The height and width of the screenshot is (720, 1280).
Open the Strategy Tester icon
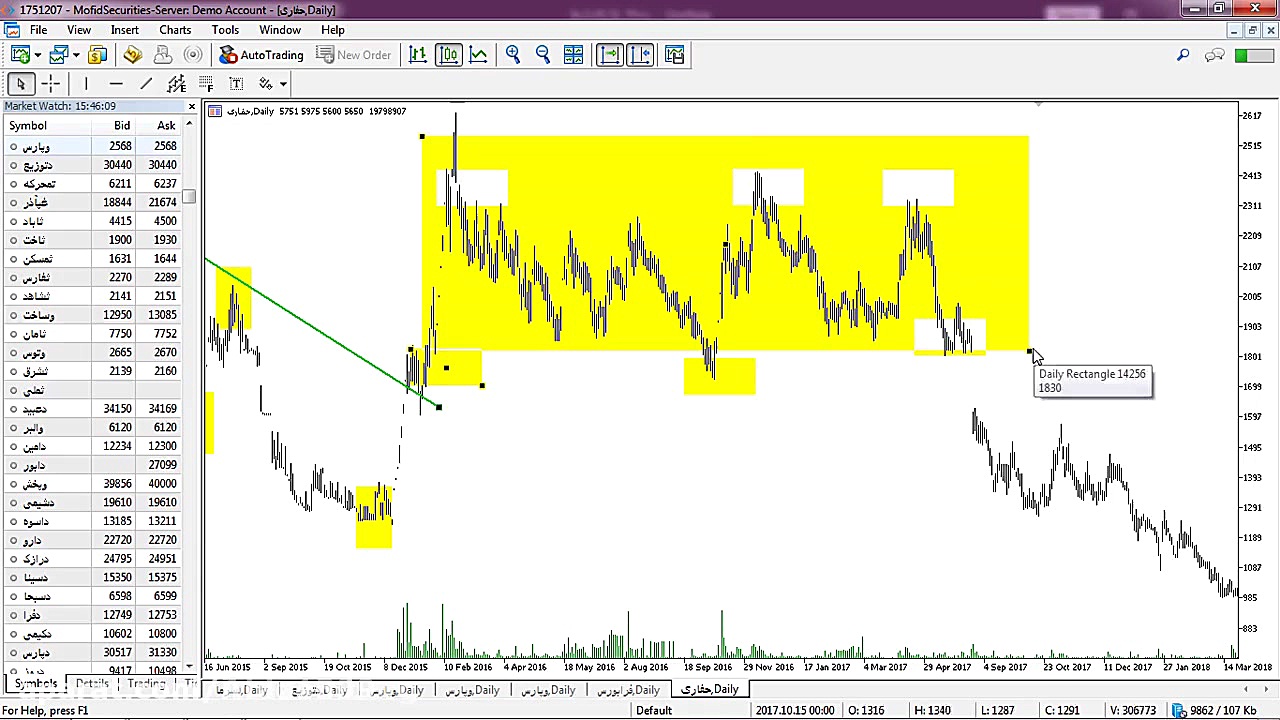(193, 55)
